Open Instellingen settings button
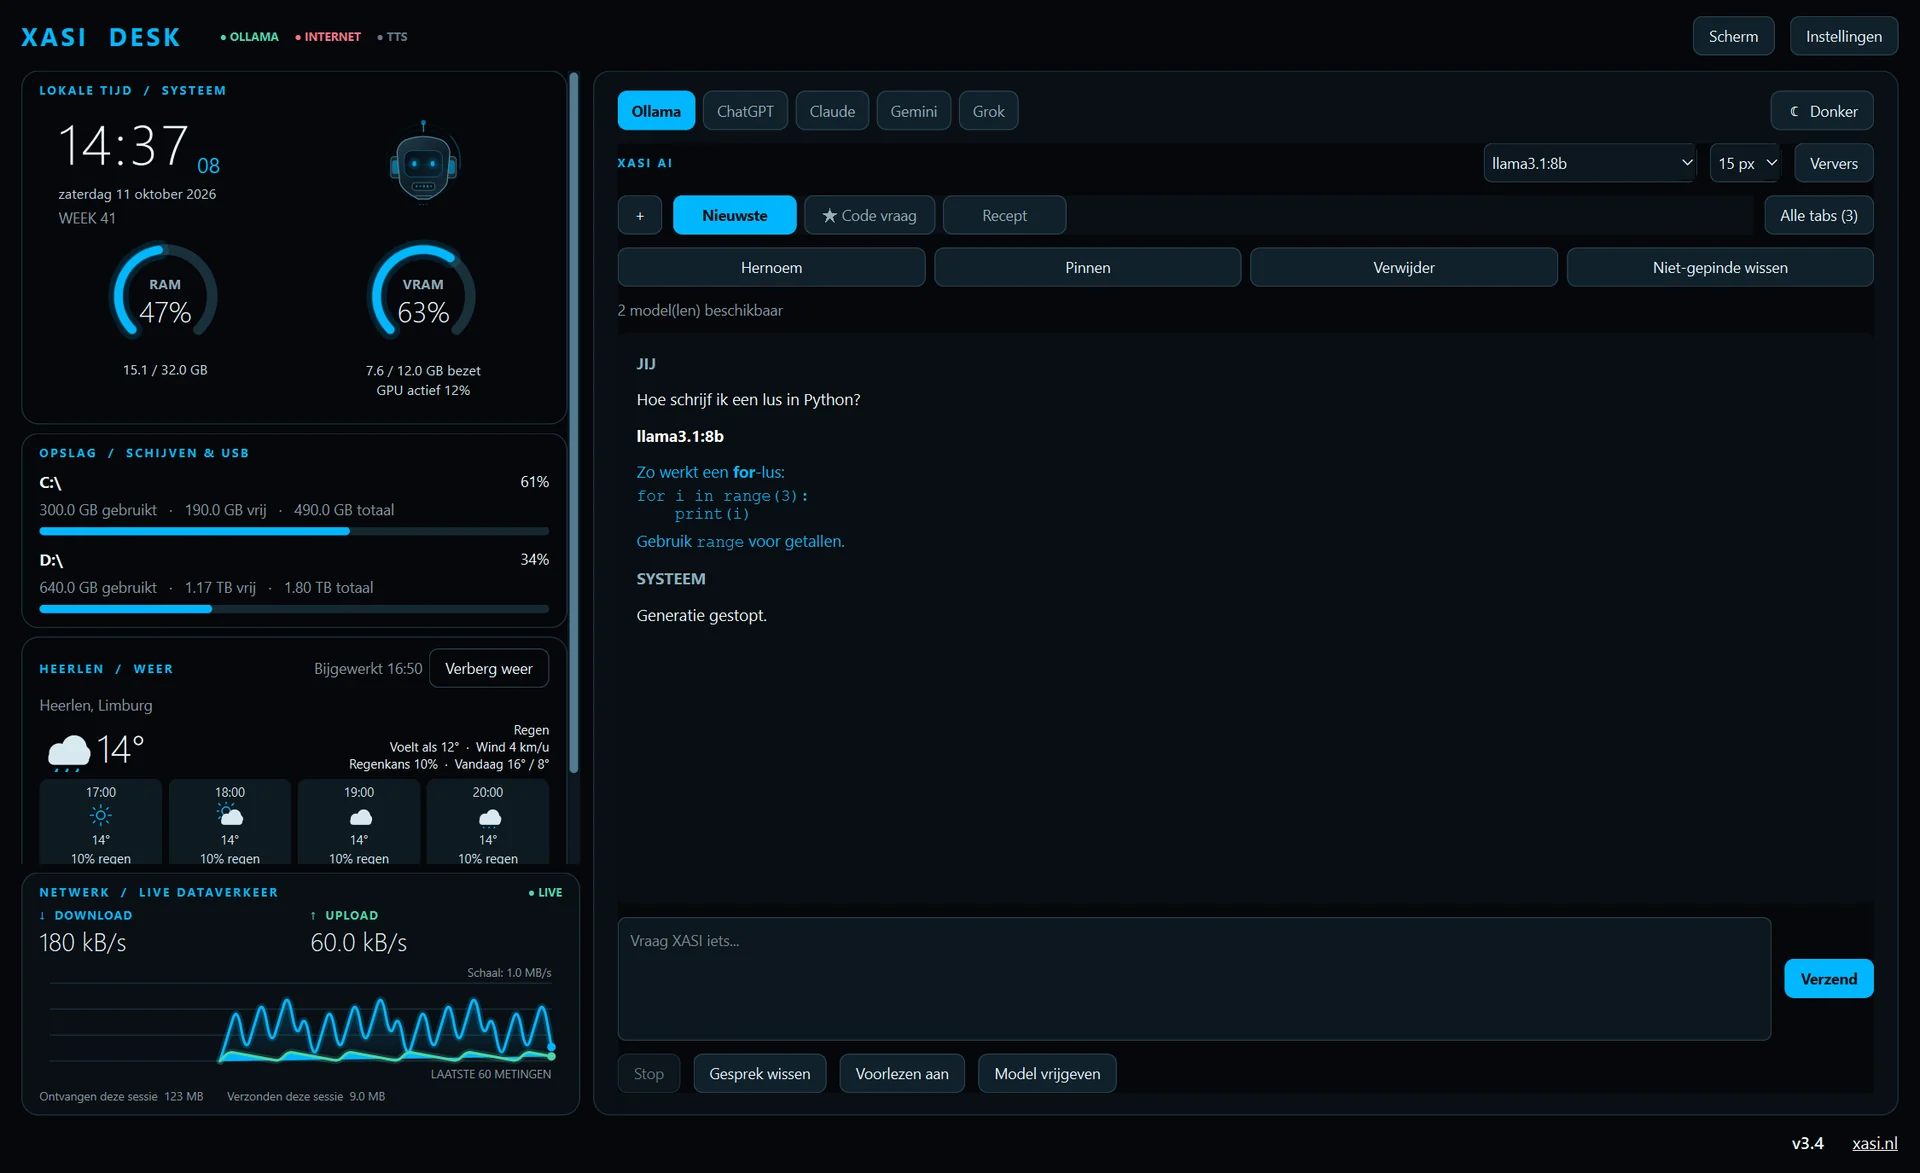 coord(1844,36)
